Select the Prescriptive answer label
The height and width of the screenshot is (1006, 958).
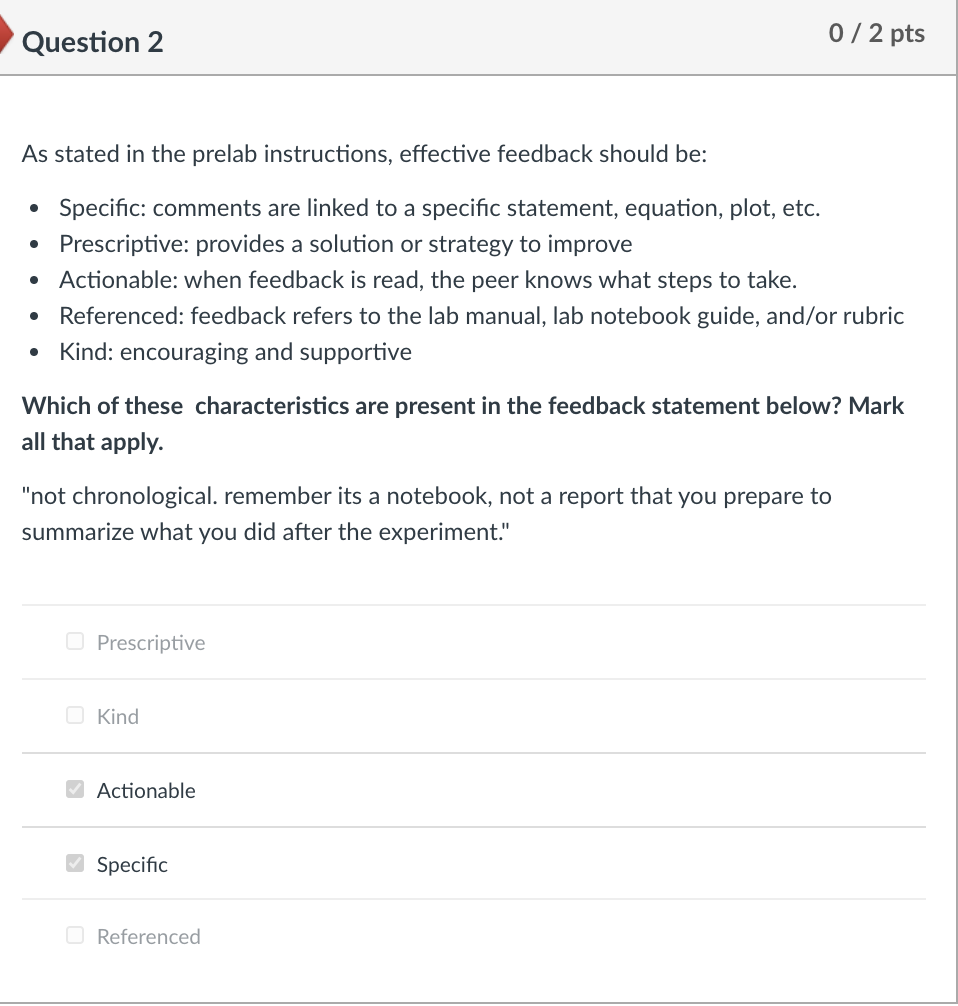(150, 643)
